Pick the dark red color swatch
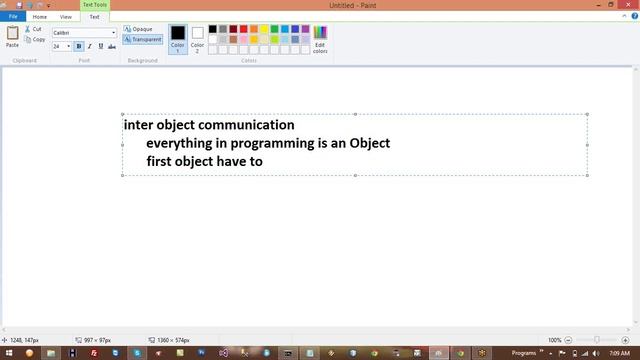 233,29
